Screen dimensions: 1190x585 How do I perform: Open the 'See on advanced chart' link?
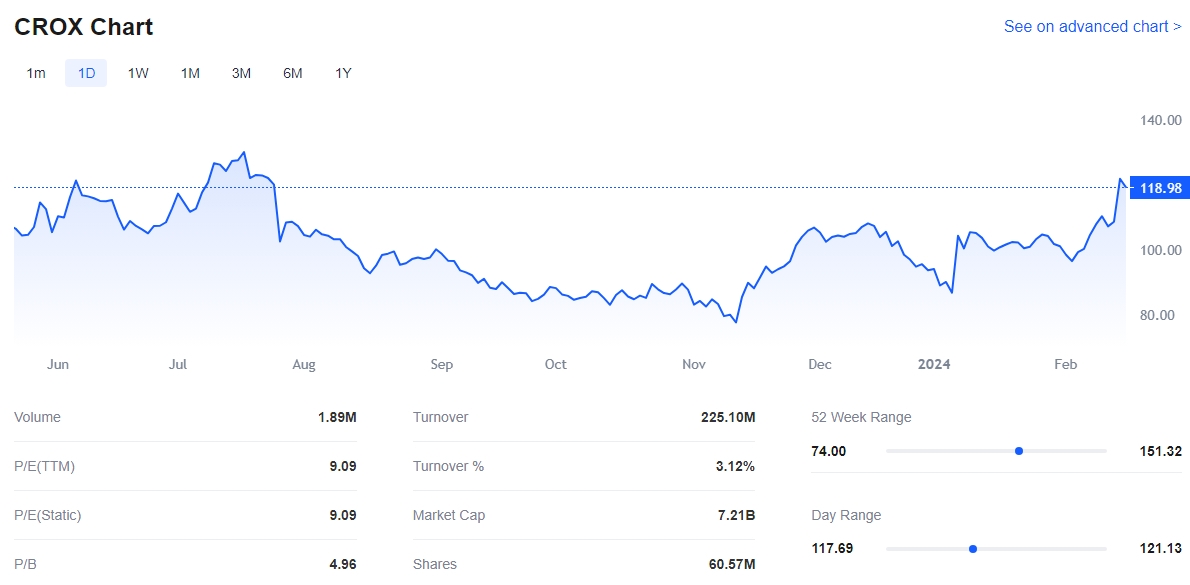click(x=1092, y=27)
